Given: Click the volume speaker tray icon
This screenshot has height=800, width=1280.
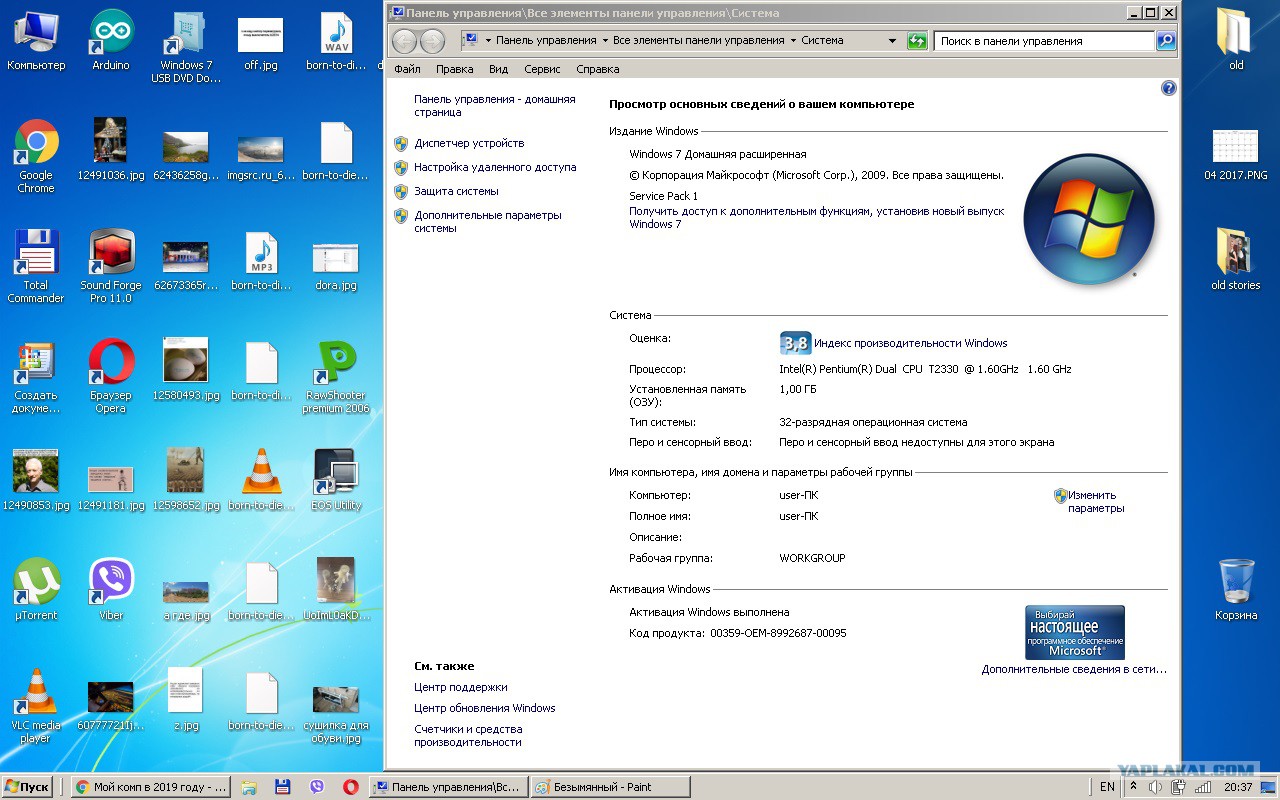Looking at the screenshot, I should 1155,787.
